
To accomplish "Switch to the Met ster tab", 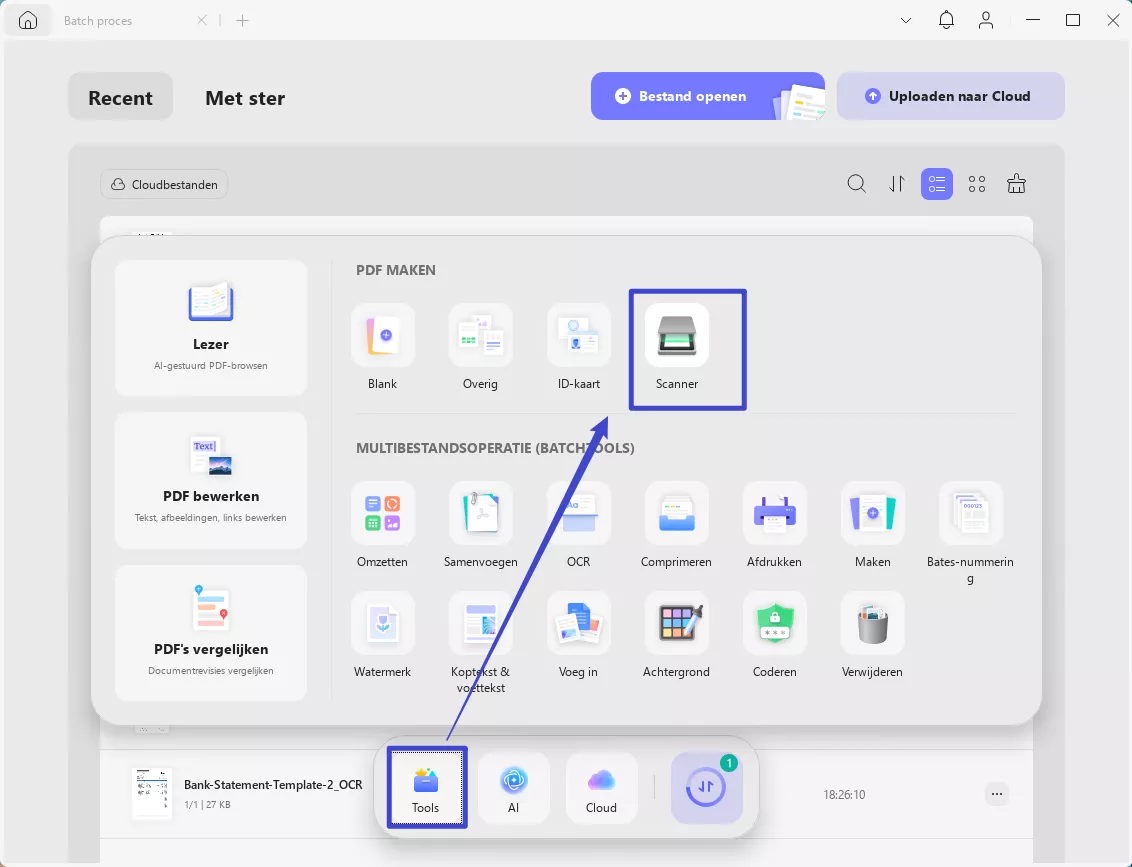I will pyautogui.click(x=245, y=98).
